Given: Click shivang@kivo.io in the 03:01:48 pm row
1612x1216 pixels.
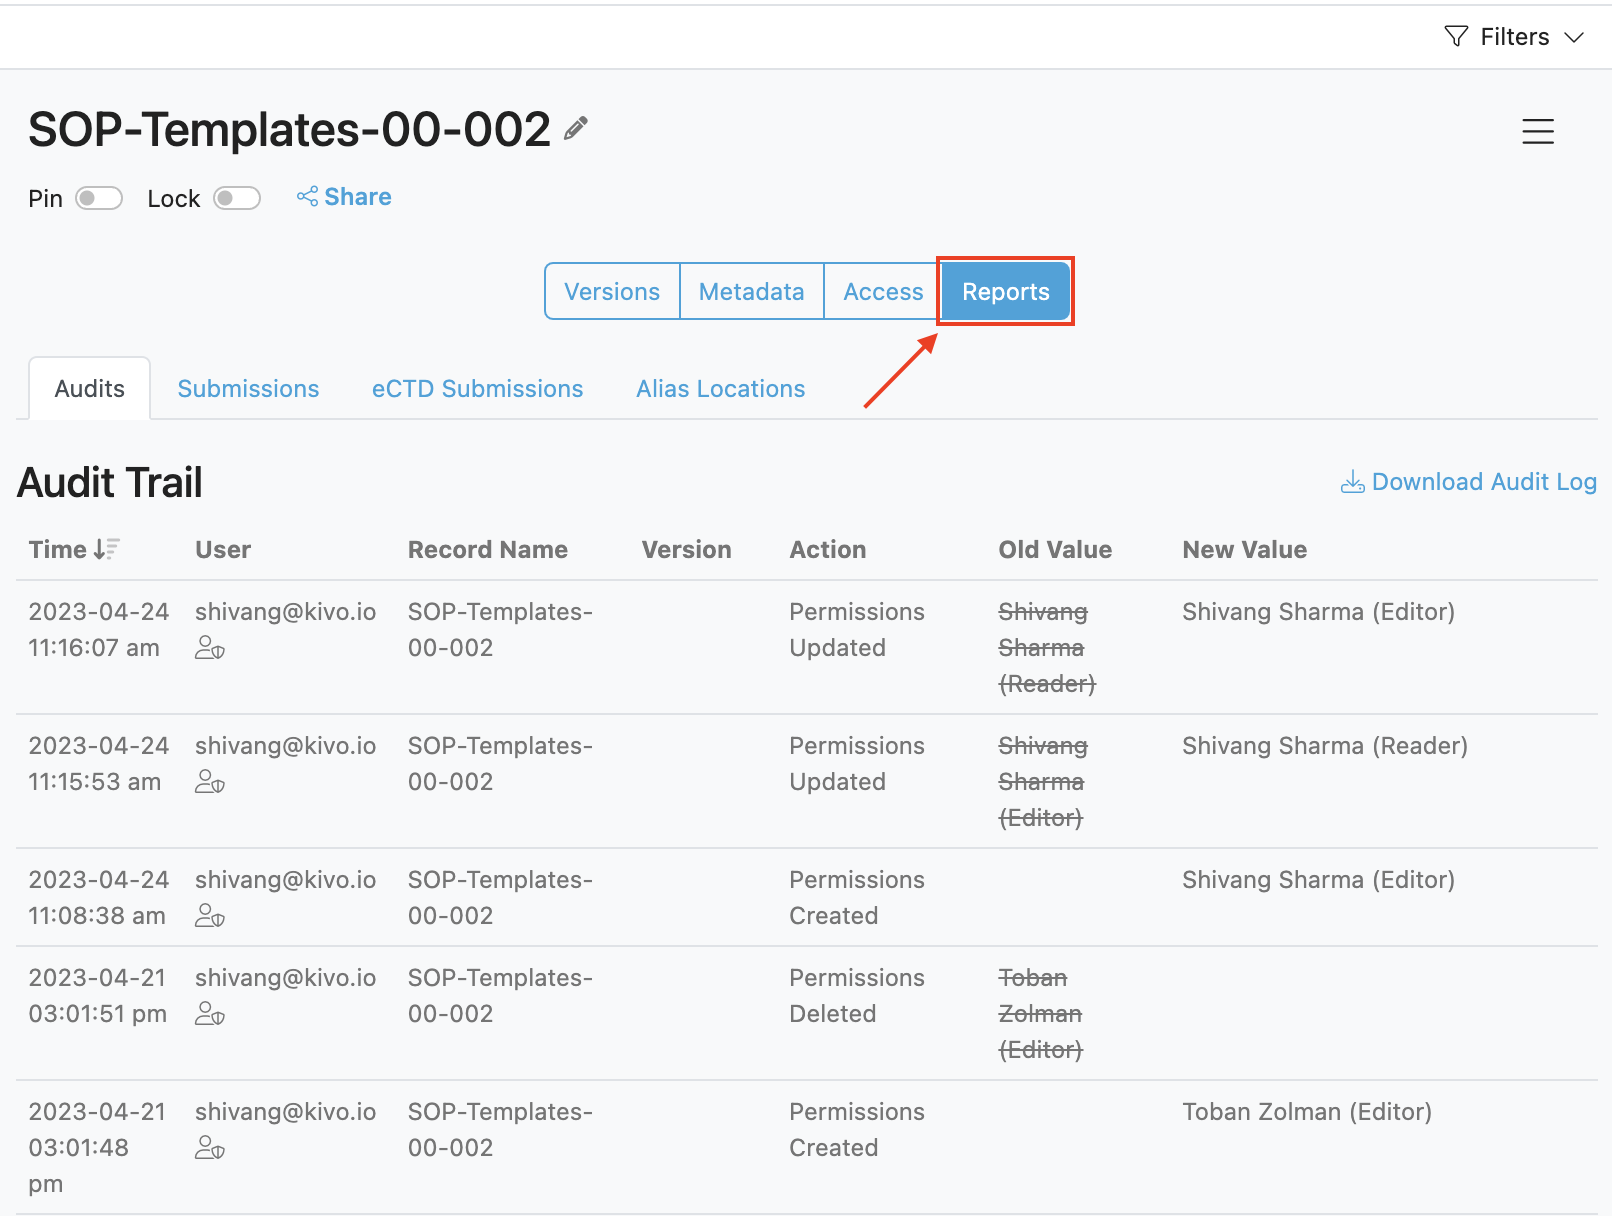Looking at the screenshot, I should [x=285, y=1111].
